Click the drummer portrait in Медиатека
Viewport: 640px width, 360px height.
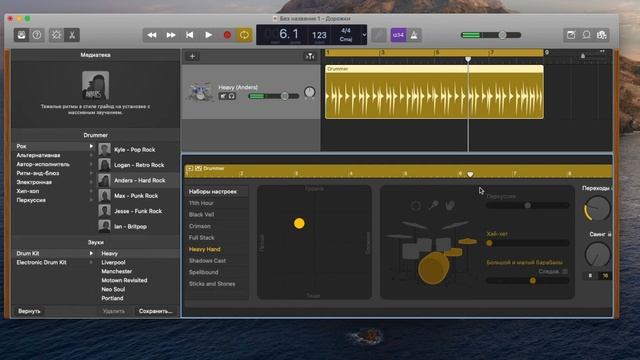pyautogui.click(x=95, y=85)
